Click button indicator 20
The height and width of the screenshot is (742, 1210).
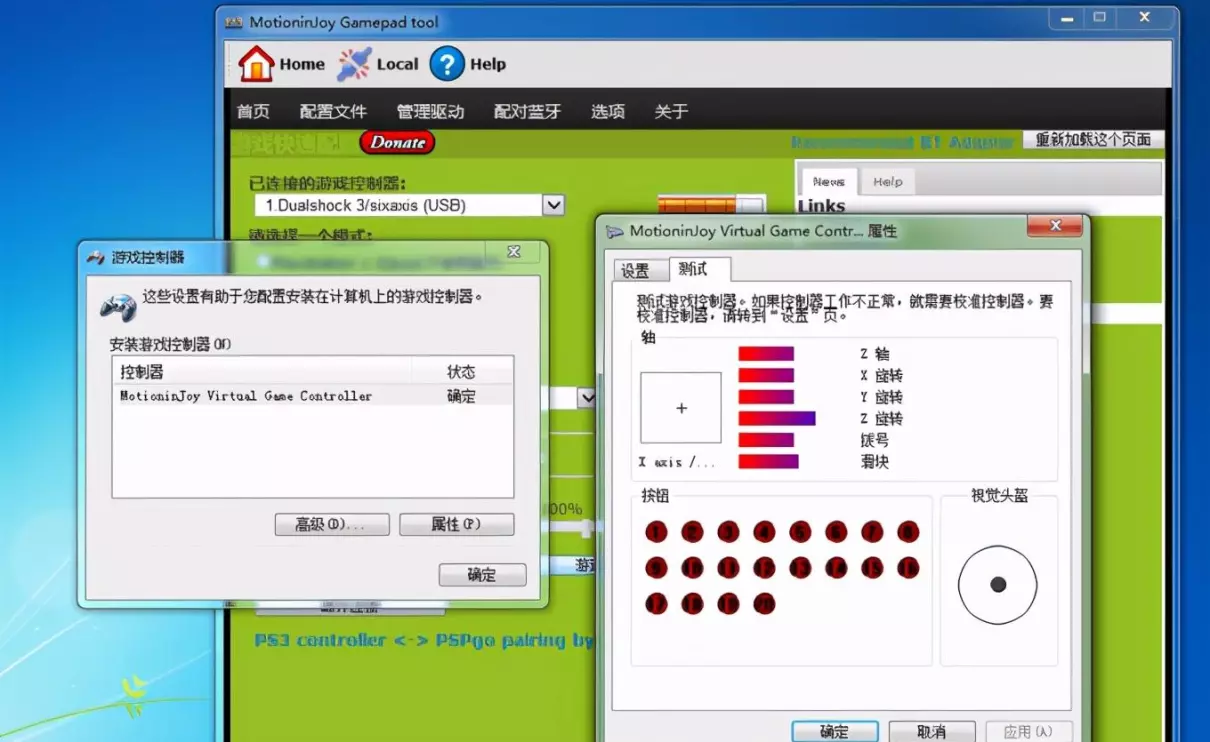tap(764, 604)
